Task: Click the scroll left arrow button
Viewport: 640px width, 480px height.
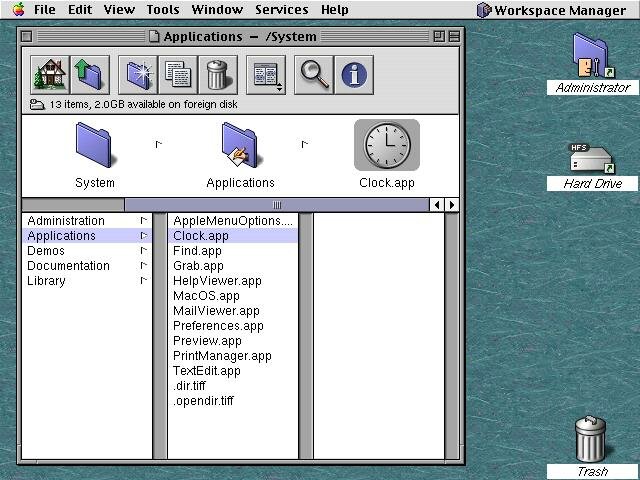Action: click(437, 205)
